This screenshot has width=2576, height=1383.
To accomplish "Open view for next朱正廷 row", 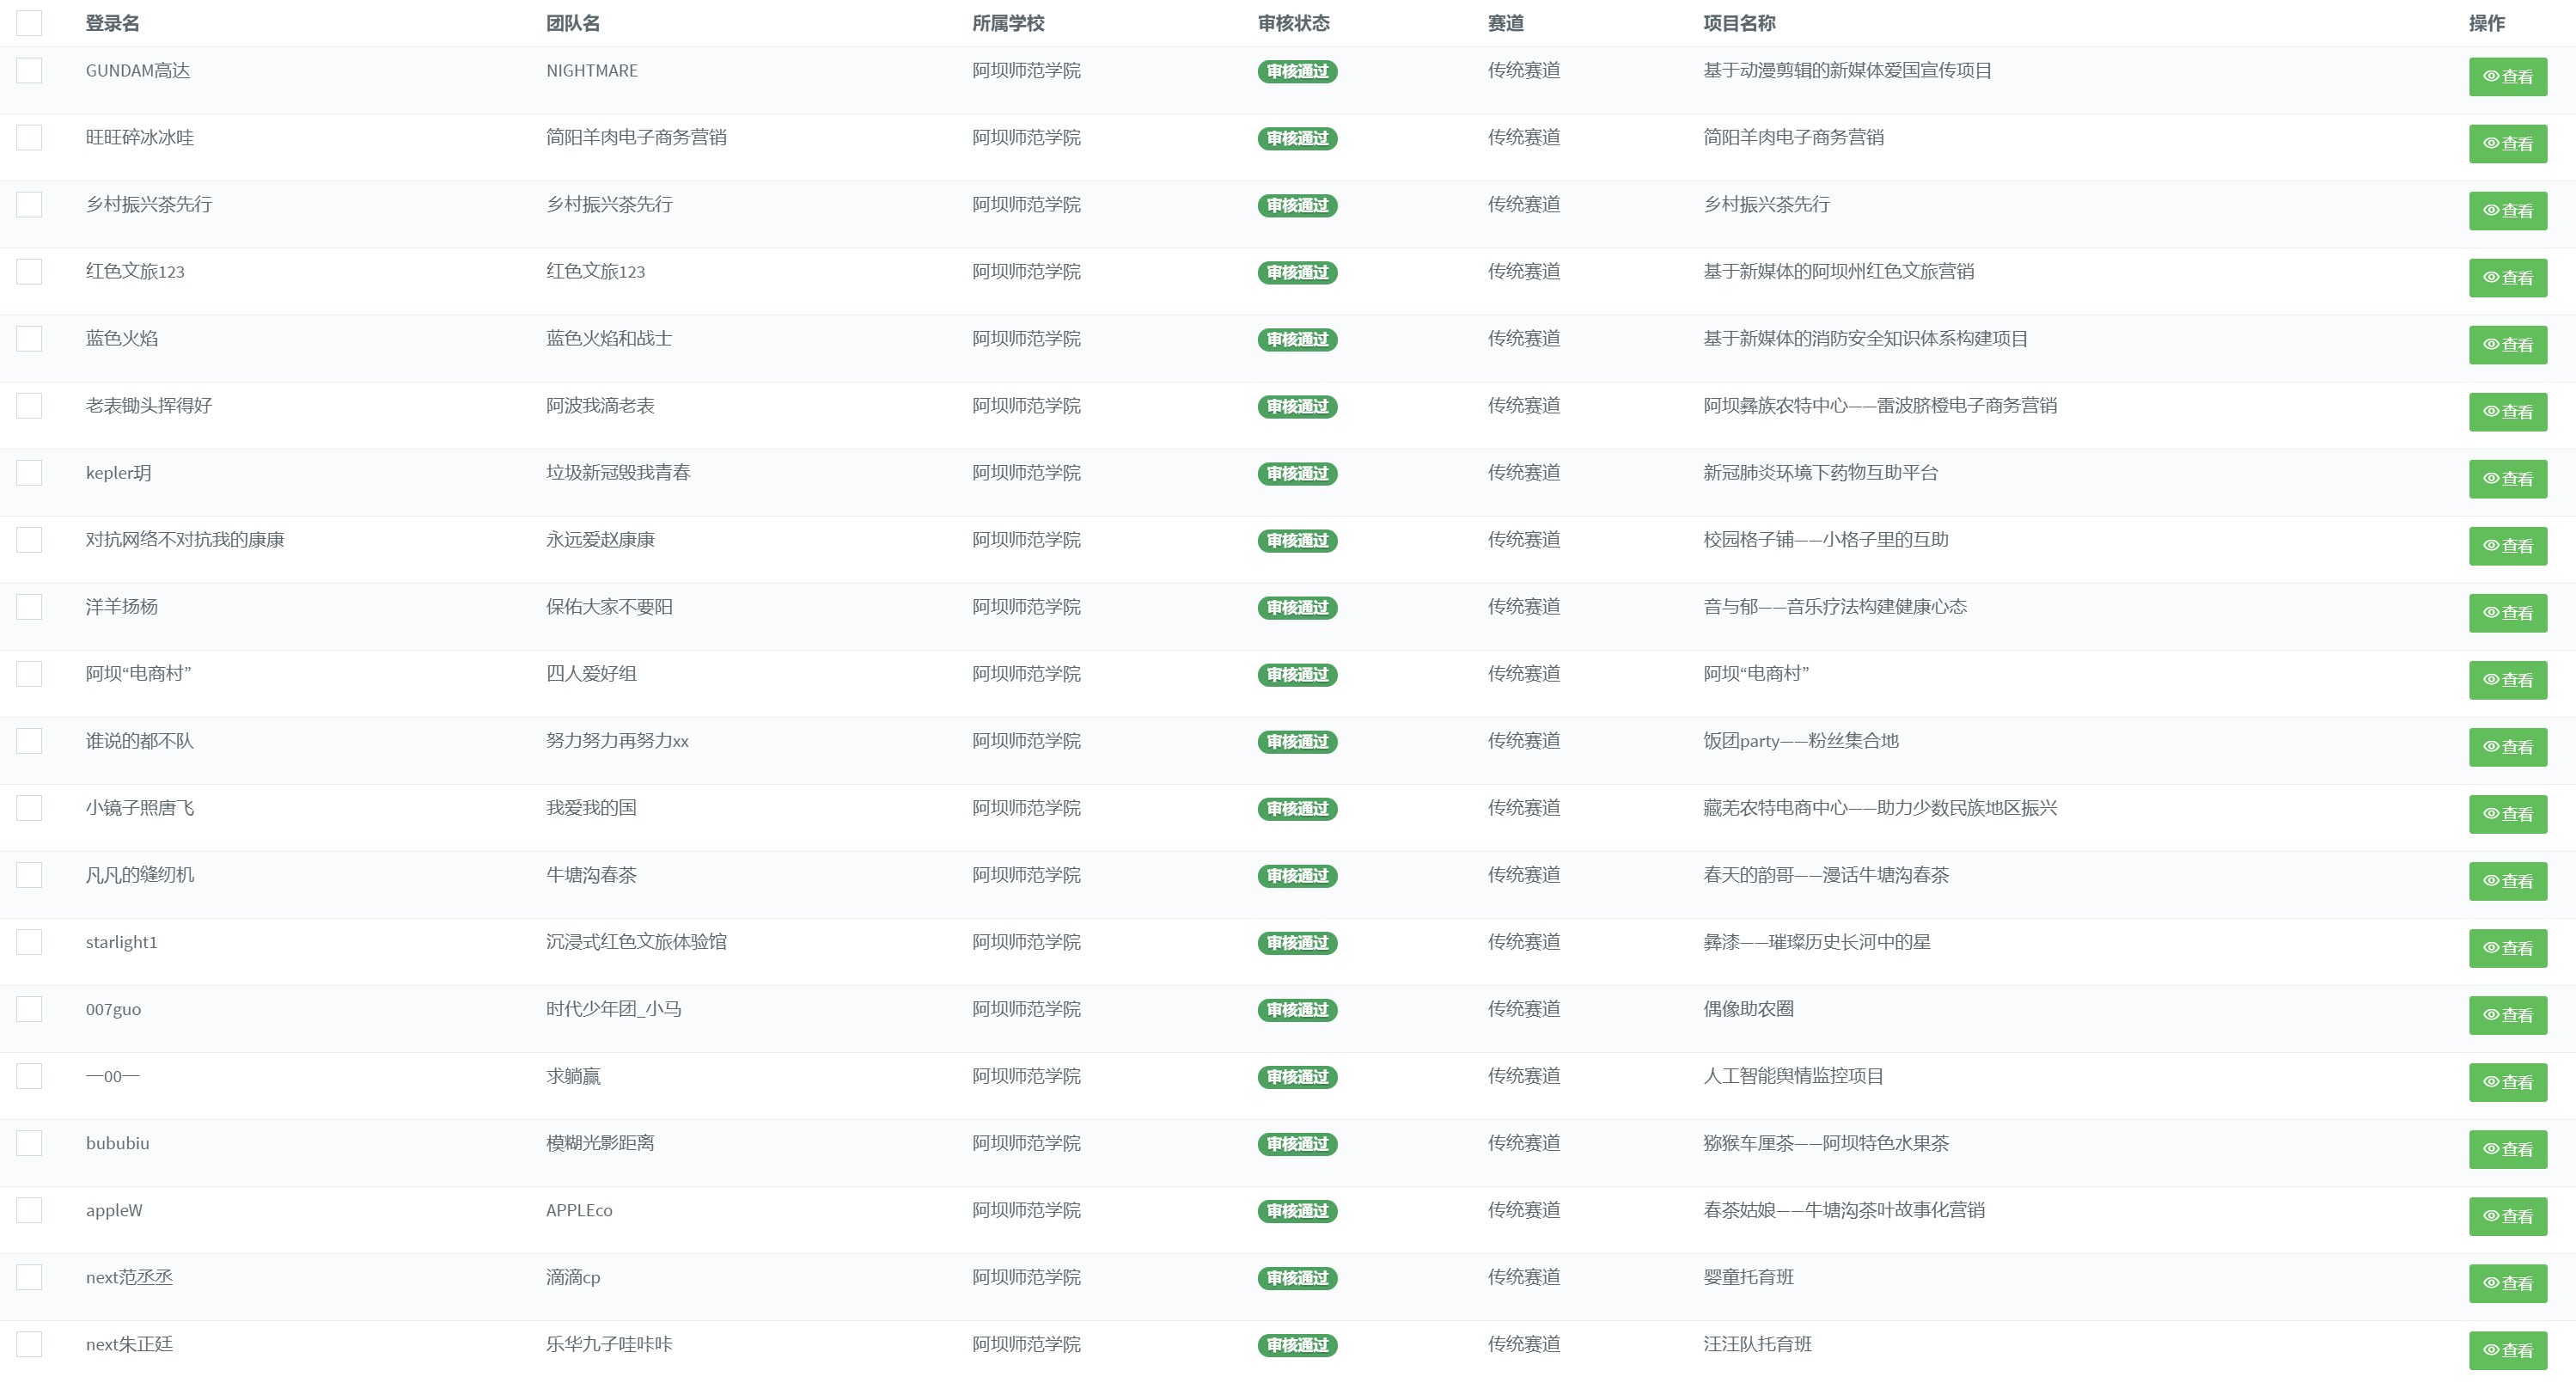I will coord(2507,1350).
